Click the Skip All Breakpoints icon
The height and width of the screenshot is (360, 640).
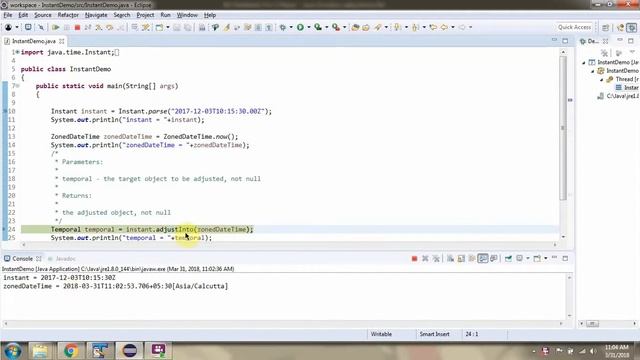[40, 27]
